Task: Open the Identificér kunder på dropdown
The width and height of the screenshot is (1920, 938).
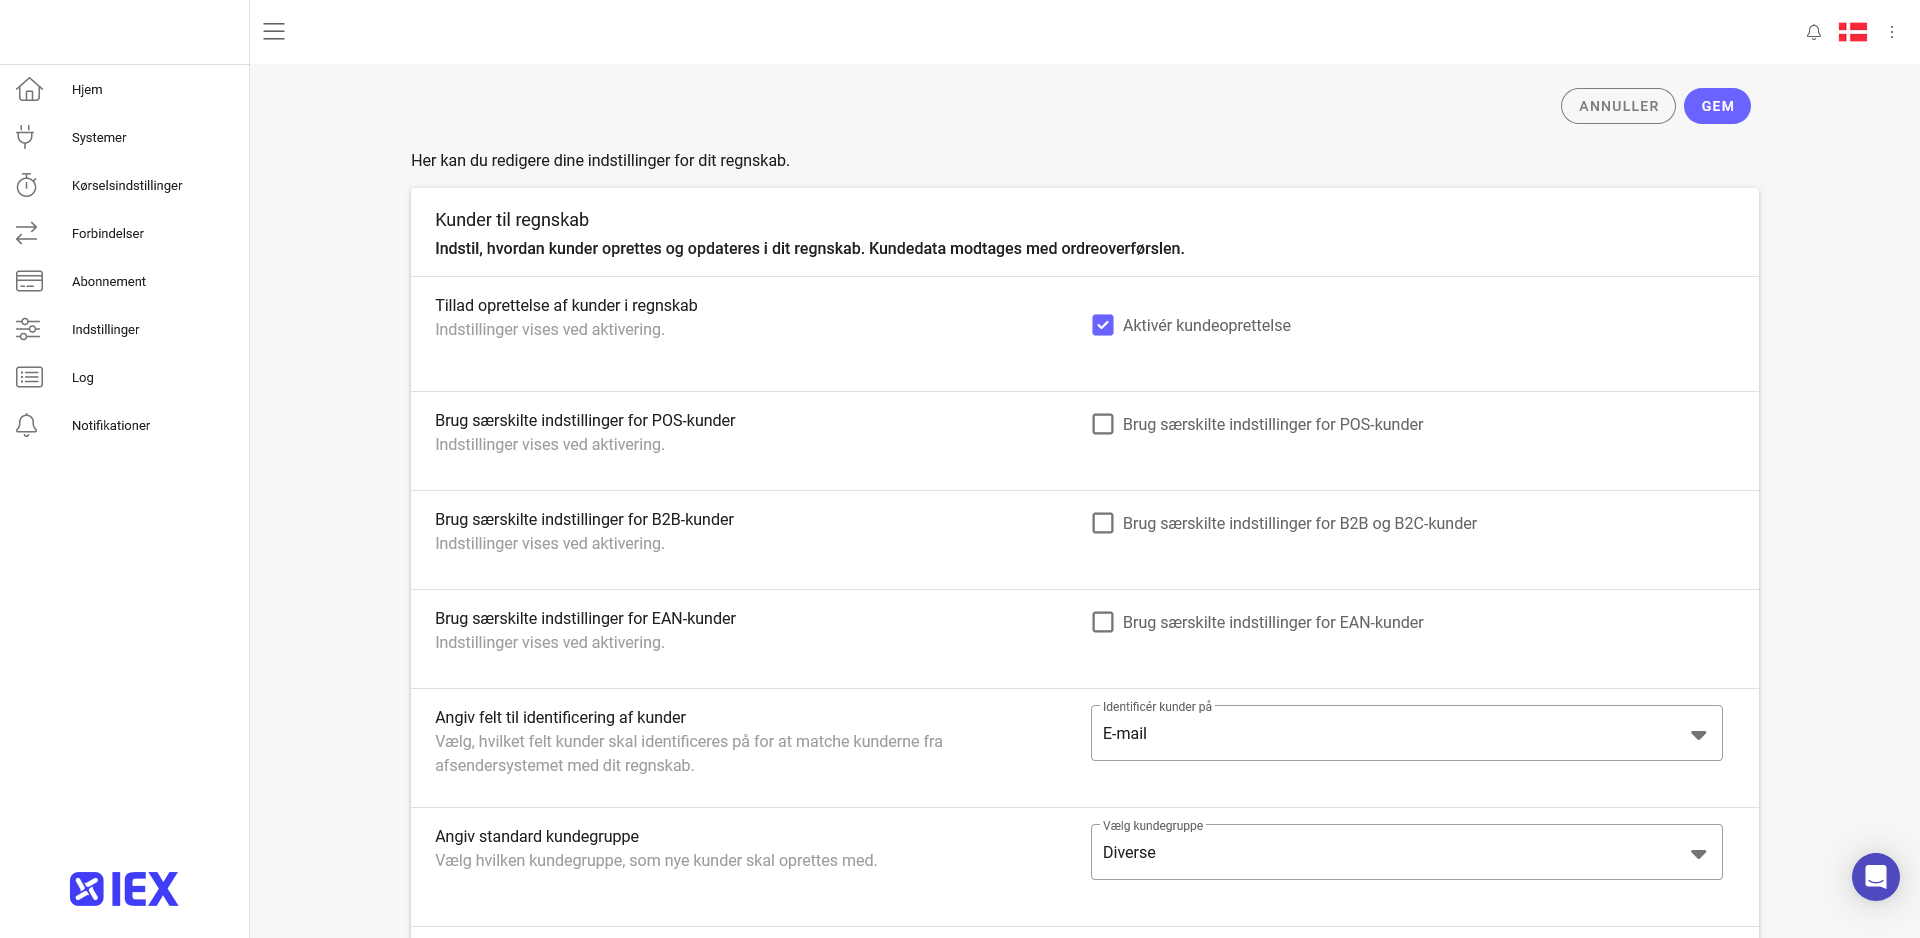Action: coord(1405,734)
